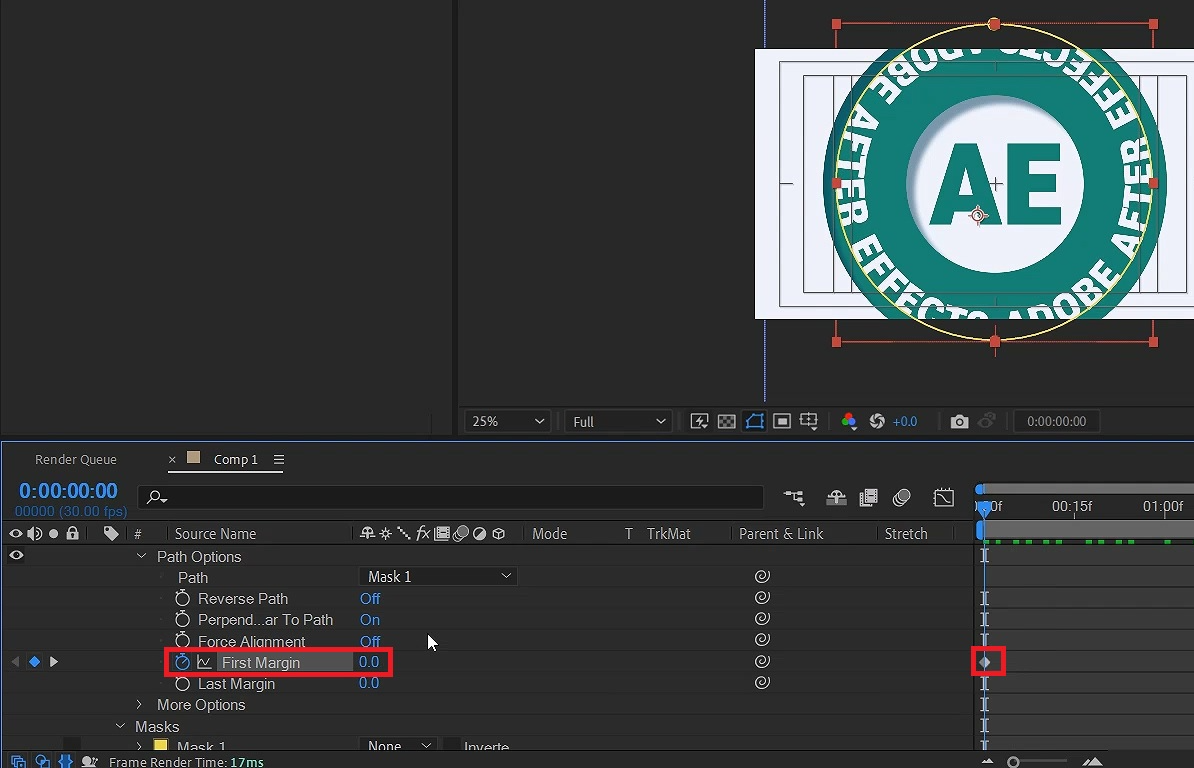Screen dimensions: 1194x768
Task: Click the shy switch column header icon
Action: 367,534
